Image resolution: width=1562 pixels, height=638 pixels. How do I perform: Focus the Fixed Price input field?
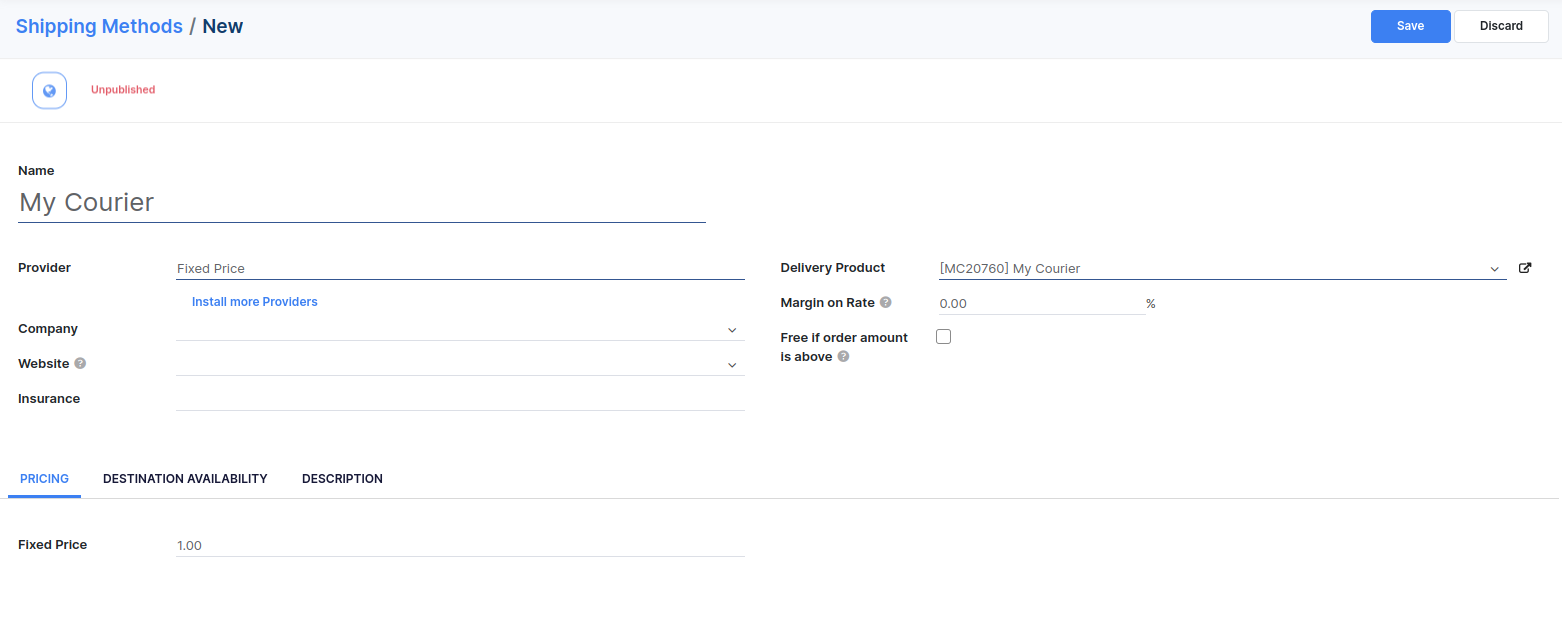click(460, 546)
